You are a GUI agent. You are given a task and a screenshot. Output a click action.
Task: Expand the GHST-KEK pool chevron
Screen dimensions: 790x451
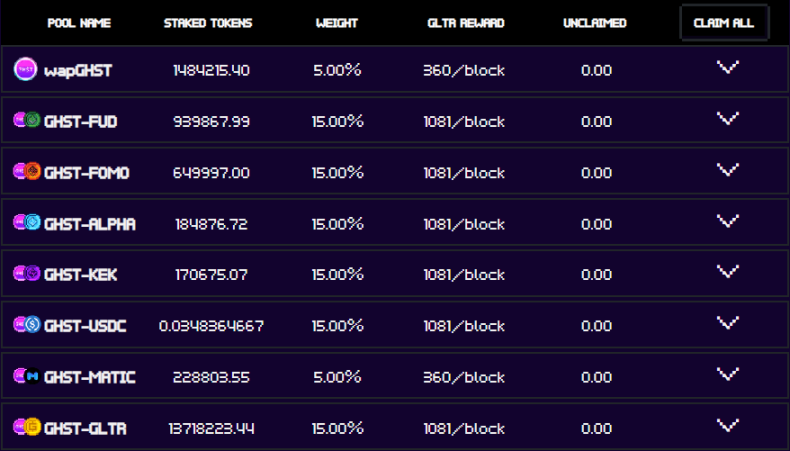pyautogui.click(x=728, y=272)
